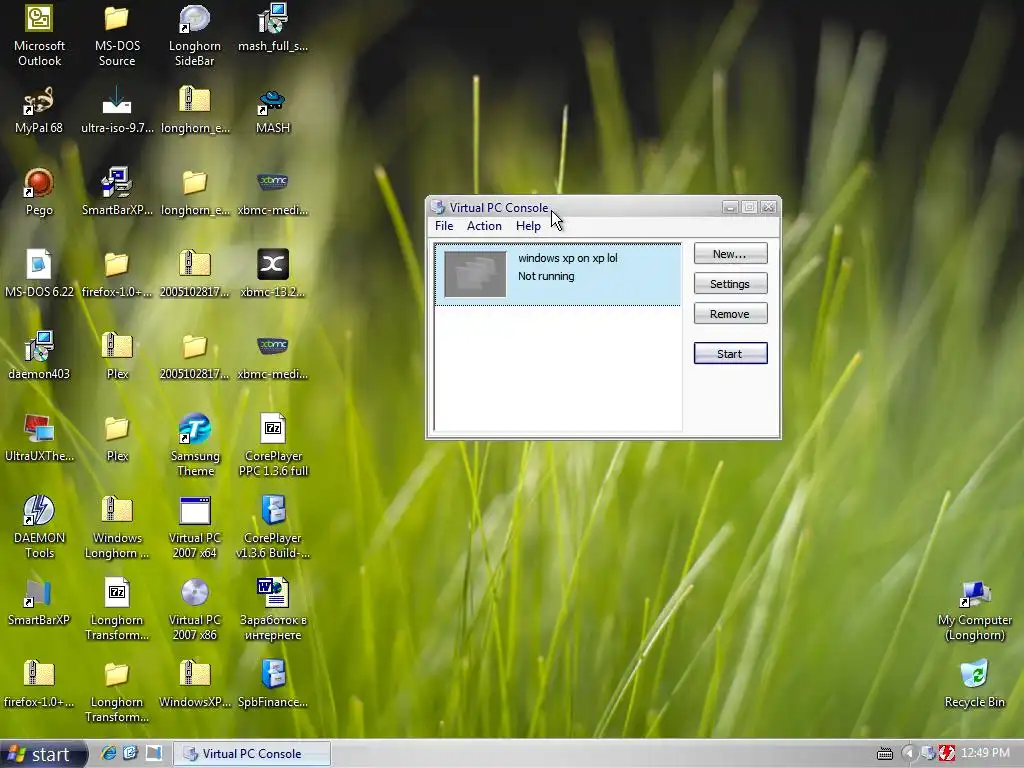Open the Help menu
This screenshot has height=768, width=1024.
528,226
